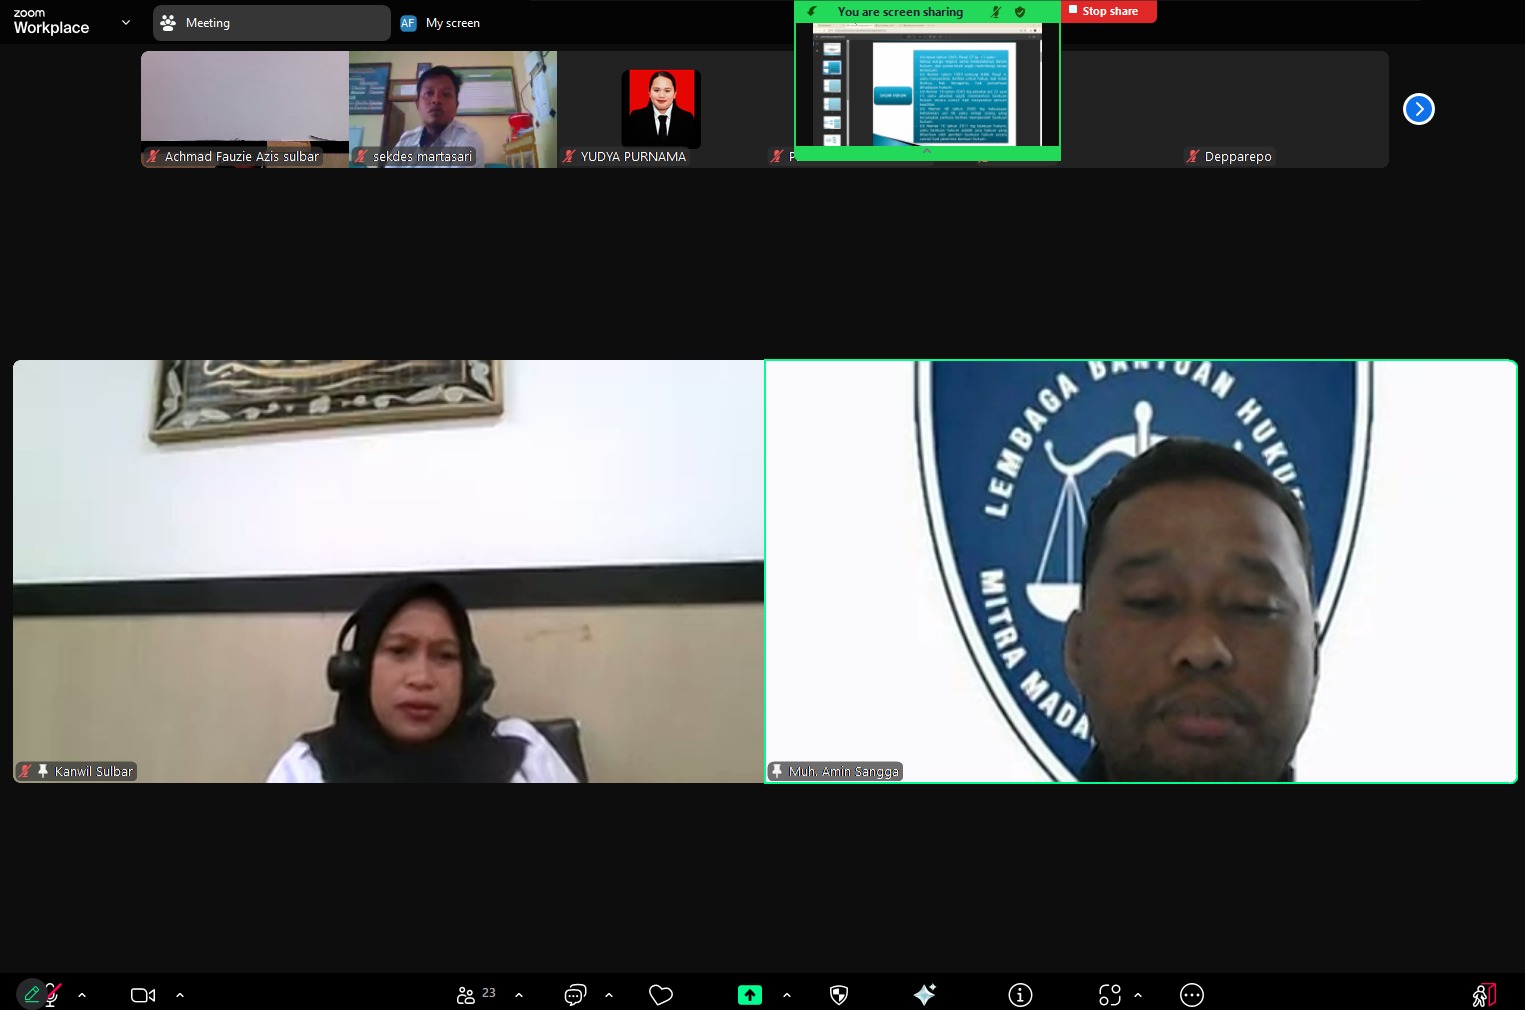Open the reactions heart icon
This screenshot has height=1010, width=1525.
[x=660, y=995]
